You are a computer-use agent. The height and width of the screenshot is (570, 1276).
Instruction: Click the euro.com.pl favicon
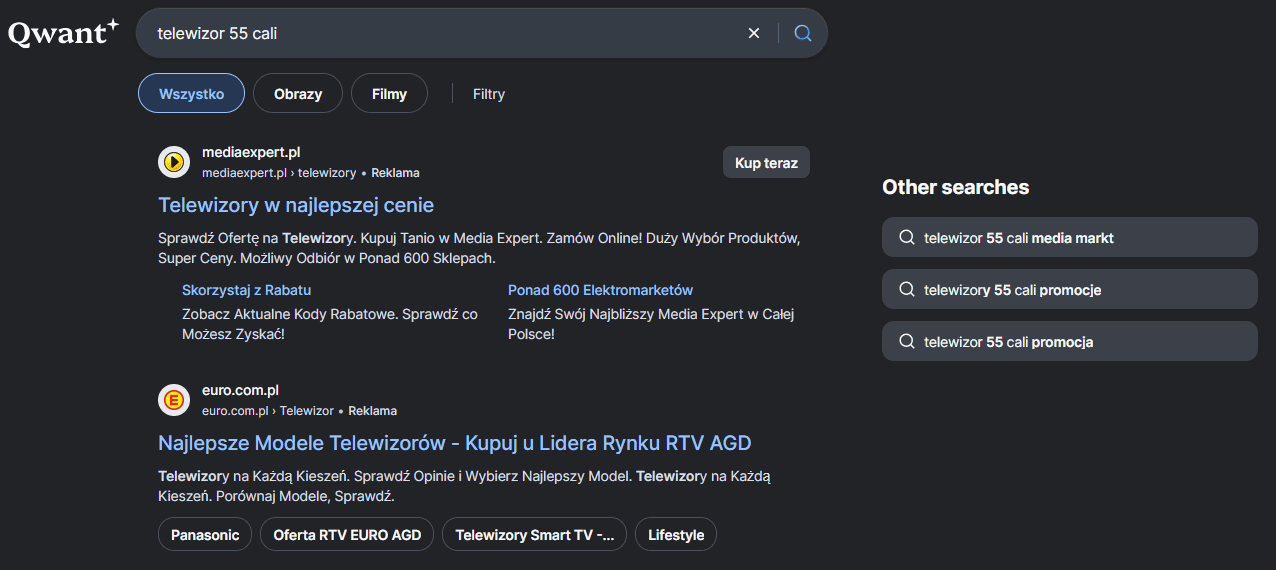(x=174, y=400)
